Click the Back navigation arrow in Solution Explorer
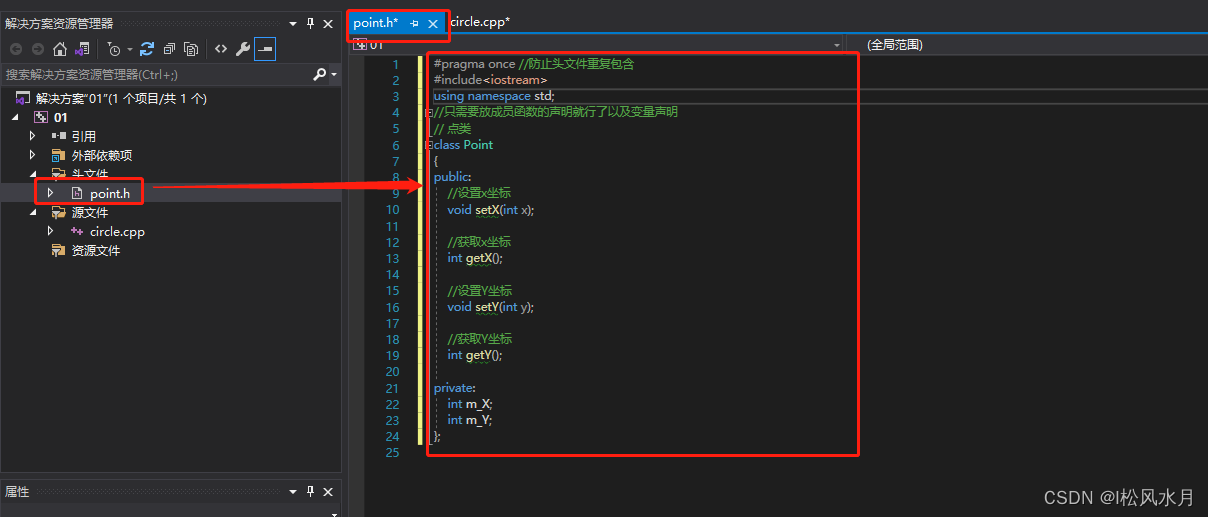Image resolution: width=1208 pixels, height=517 pixels. 16,49
